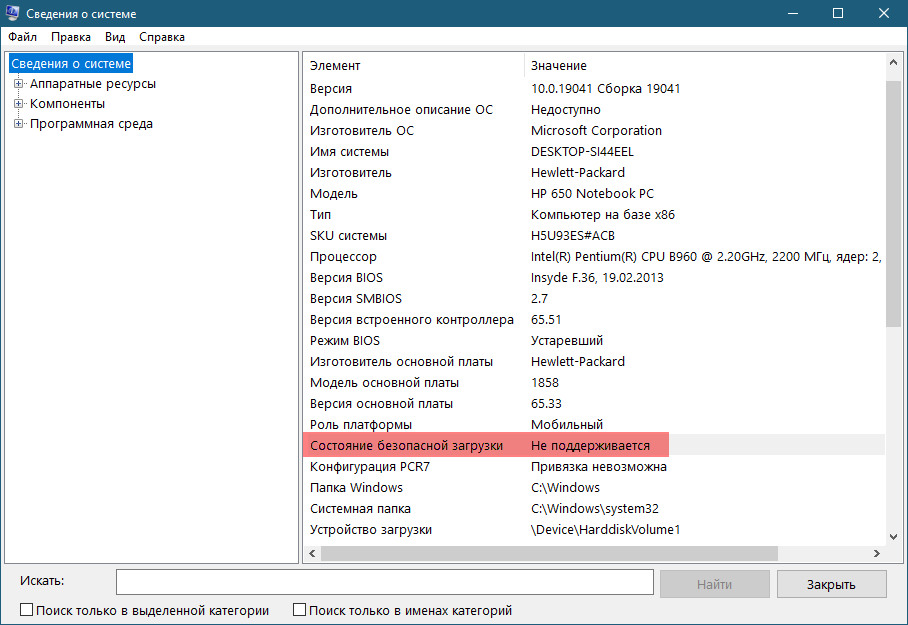The image size is (908, 625).
Task: Select the Процессор row
Action: [x=594, y=257]
